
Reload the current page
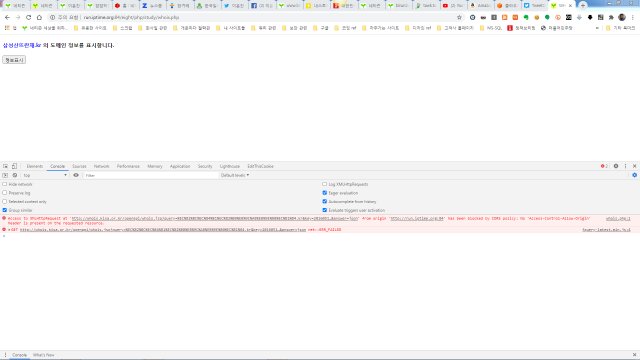[29, 18]
